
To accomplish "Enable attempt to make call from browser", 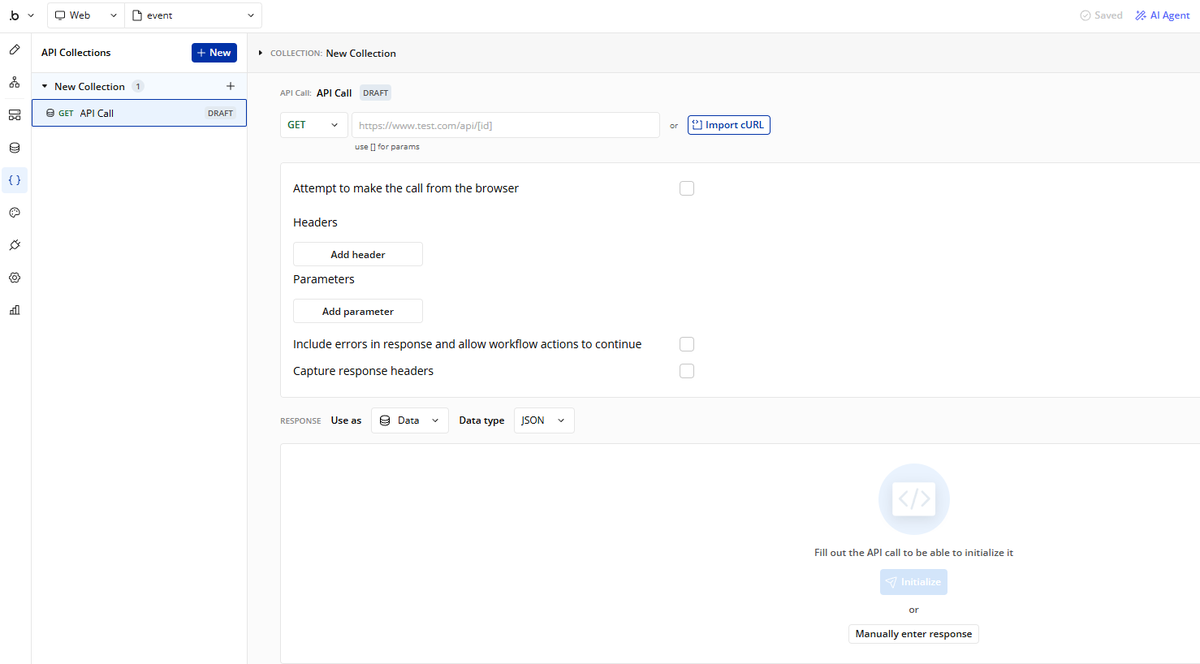I will point(687,188).
